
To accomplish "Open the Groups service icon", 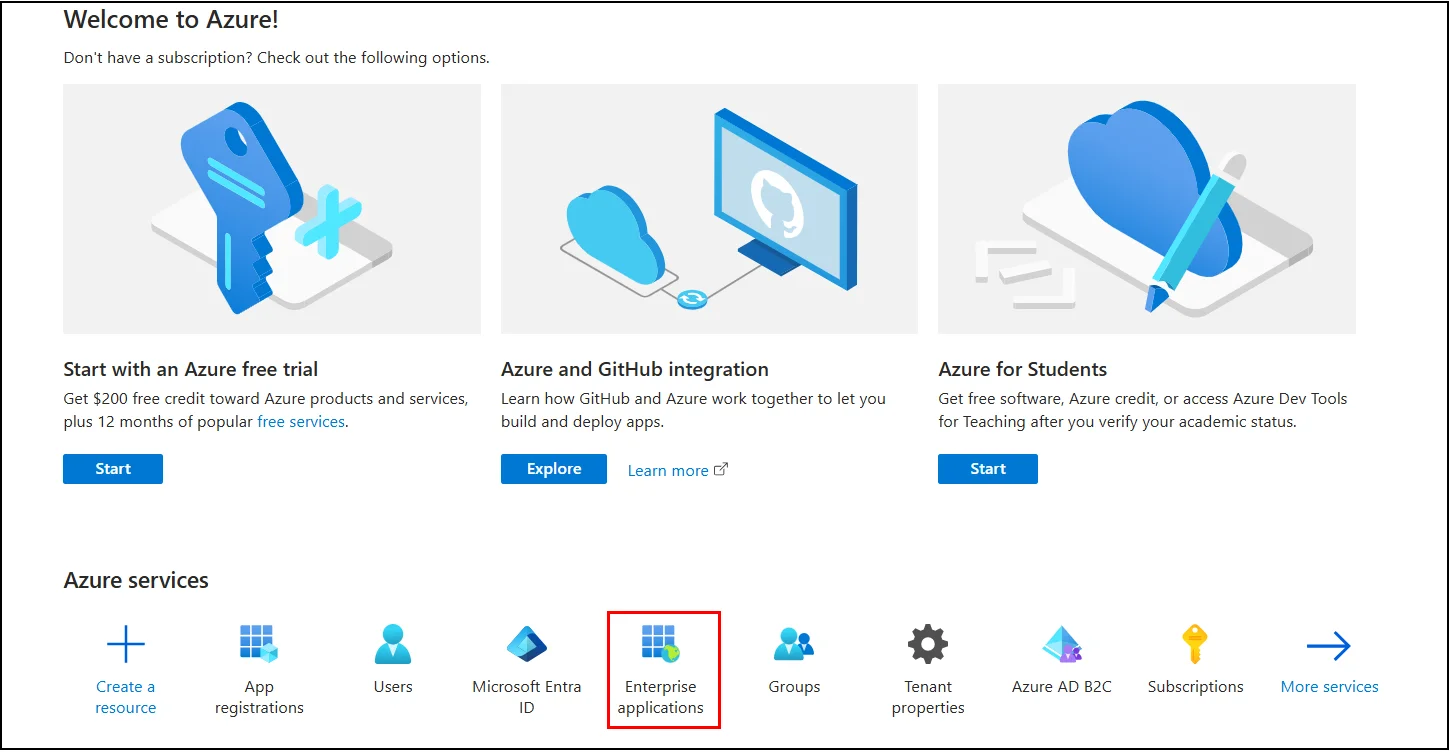I will tap(794, 645).
